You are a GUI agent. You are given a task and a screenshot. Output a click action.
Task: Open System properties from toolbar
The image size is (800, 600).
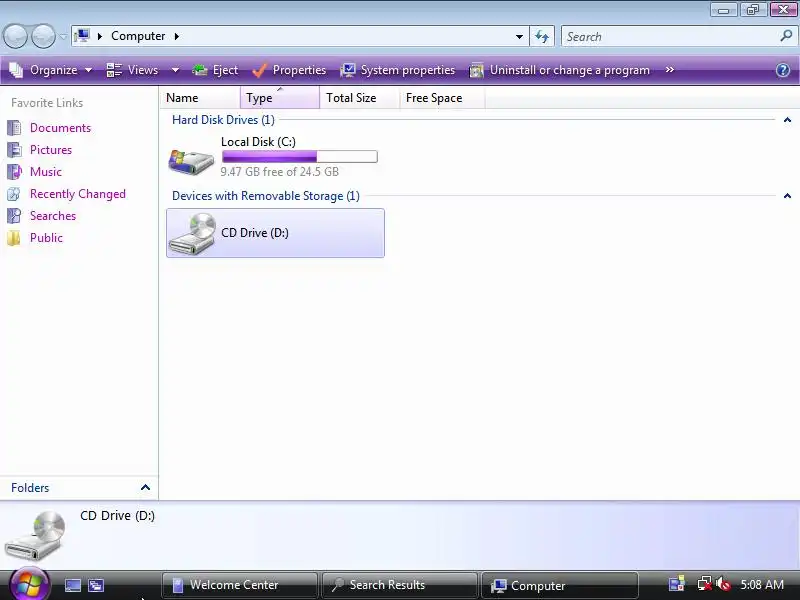(398, 70)
